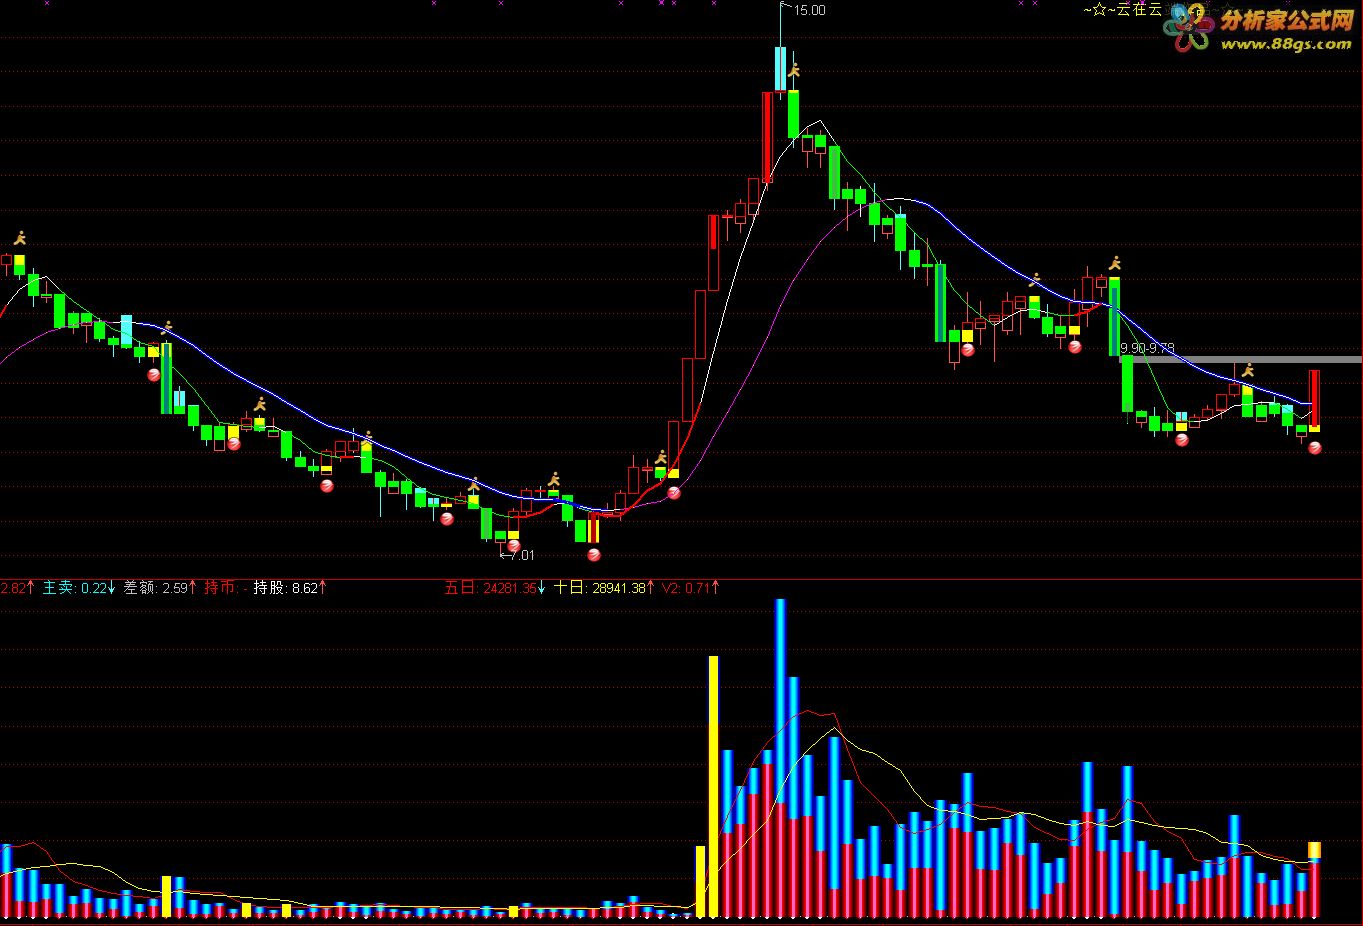
Task: Click the 主卖: 0.22 indicator readout
Action: coord(80,588)
